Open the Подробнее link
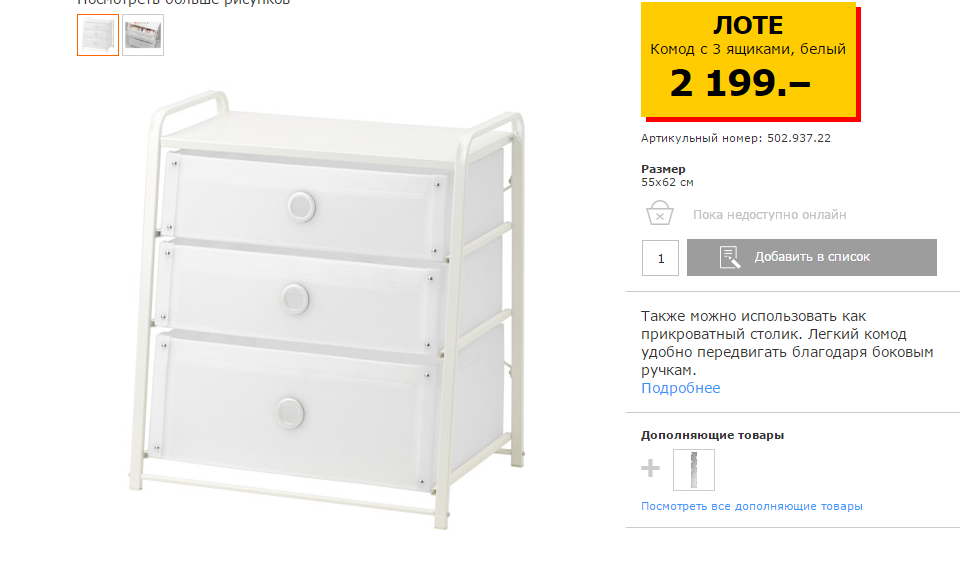 (x=680, y=388)
